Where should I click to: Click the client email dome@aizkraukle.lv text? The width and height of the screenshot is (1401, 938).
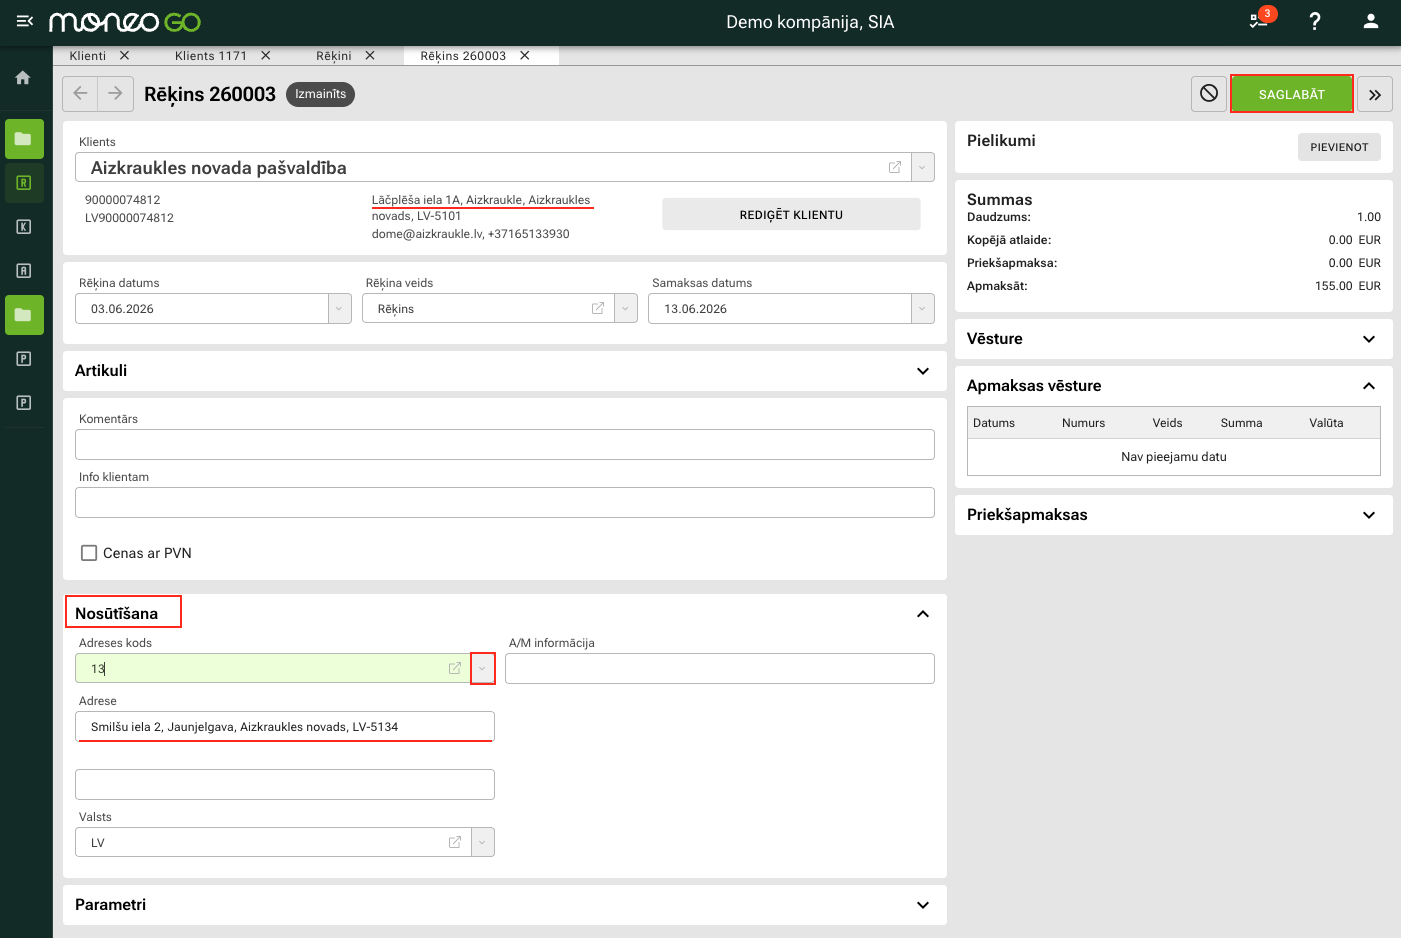(x=427, y=234)
